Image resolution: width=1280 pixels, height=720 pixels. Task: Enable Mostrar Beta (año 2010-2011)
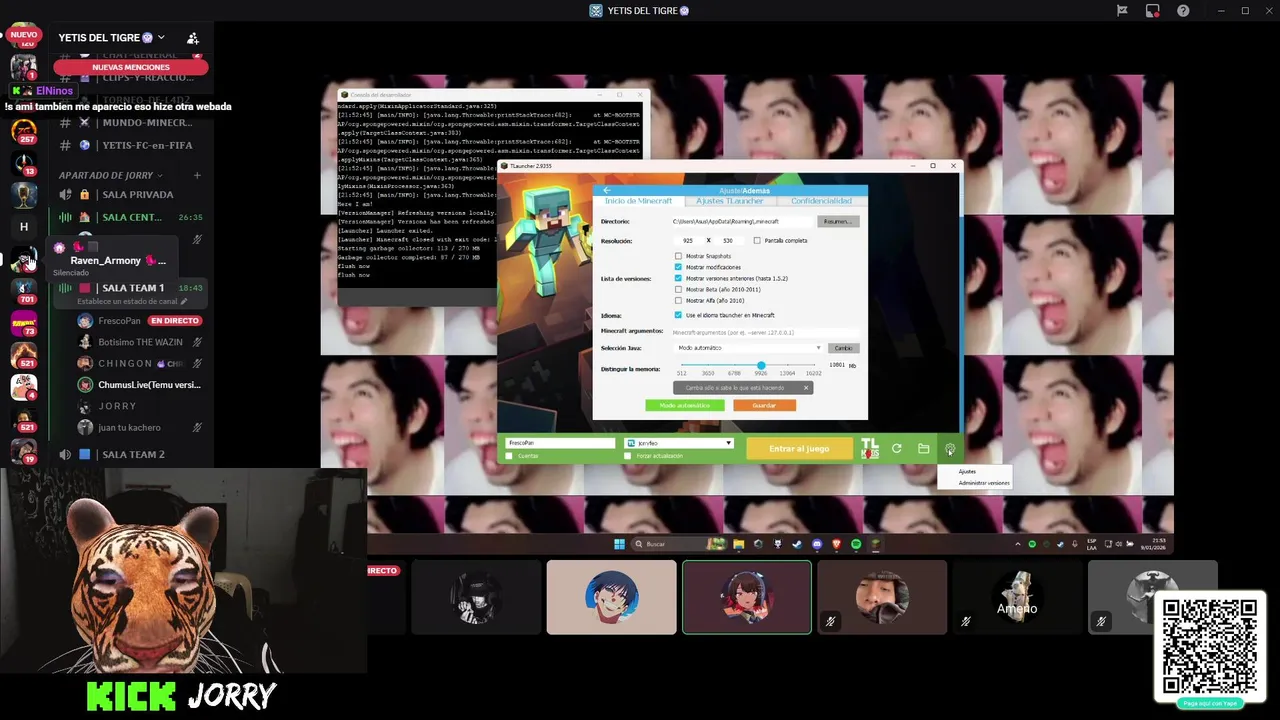pos(678,289)
